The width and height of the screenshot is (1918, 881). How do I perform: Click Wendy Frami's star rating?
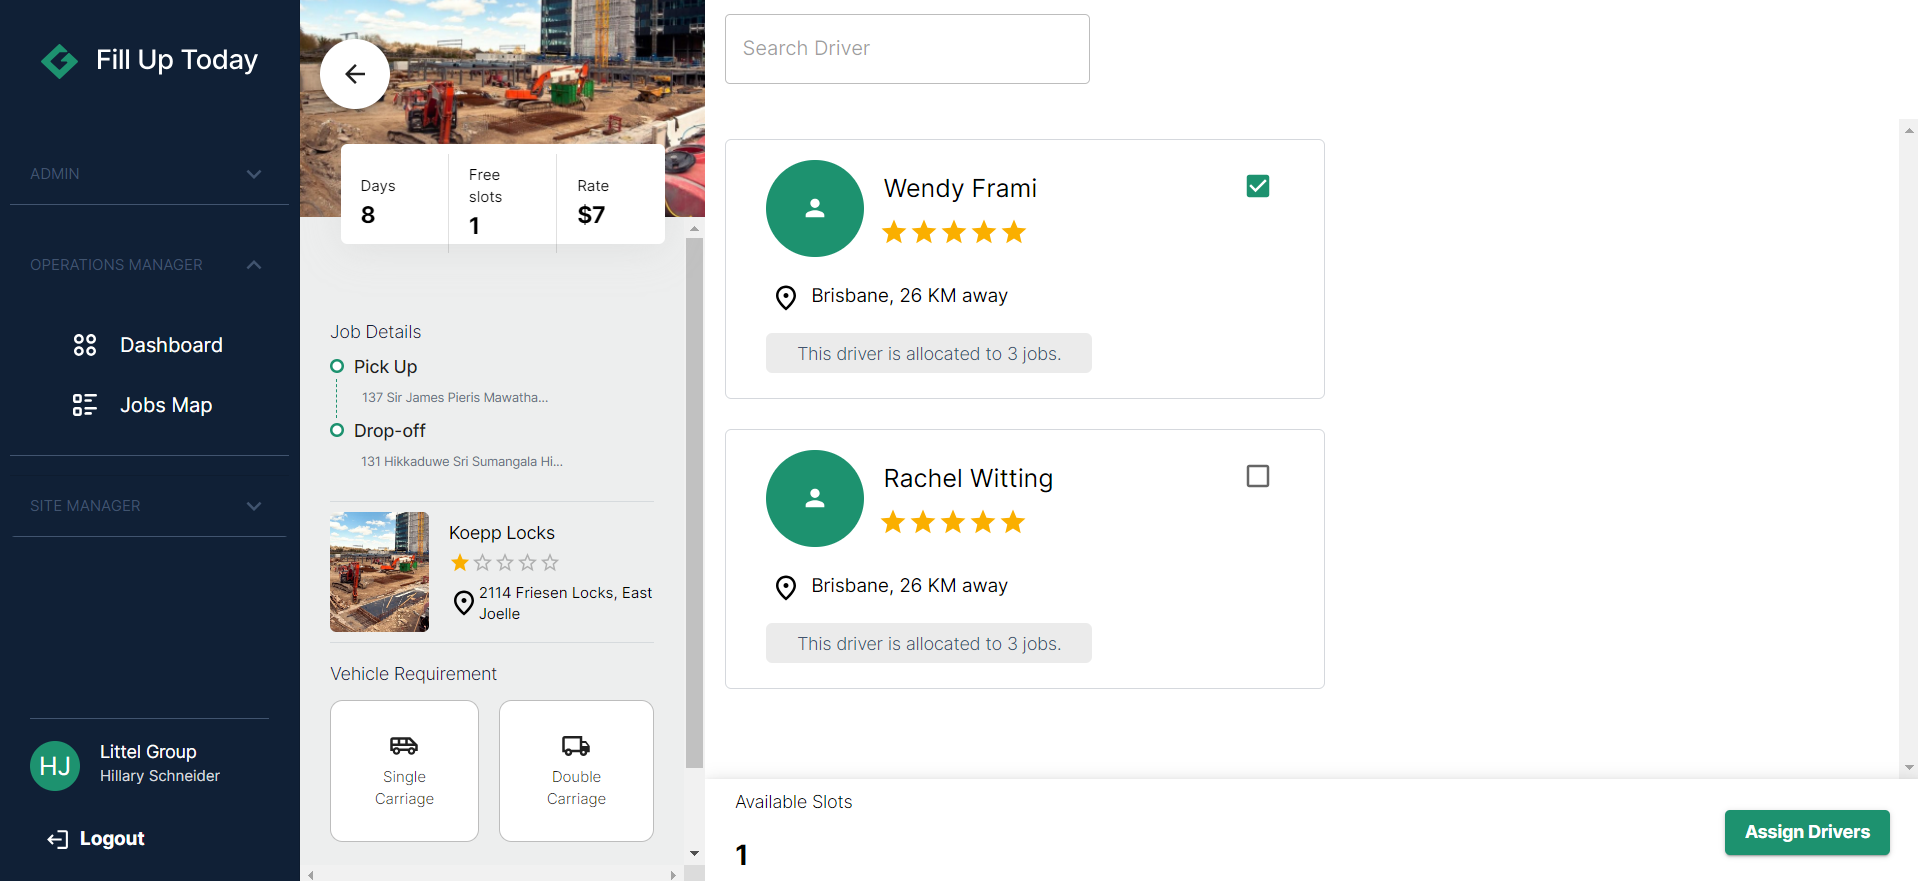(x=954, y=232)
